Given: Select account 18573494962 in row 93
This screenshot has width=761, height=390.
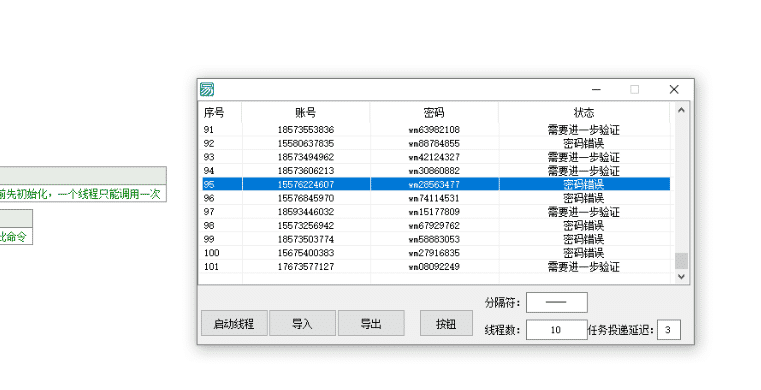Looking at the screenshot, I should coord(306,157).
